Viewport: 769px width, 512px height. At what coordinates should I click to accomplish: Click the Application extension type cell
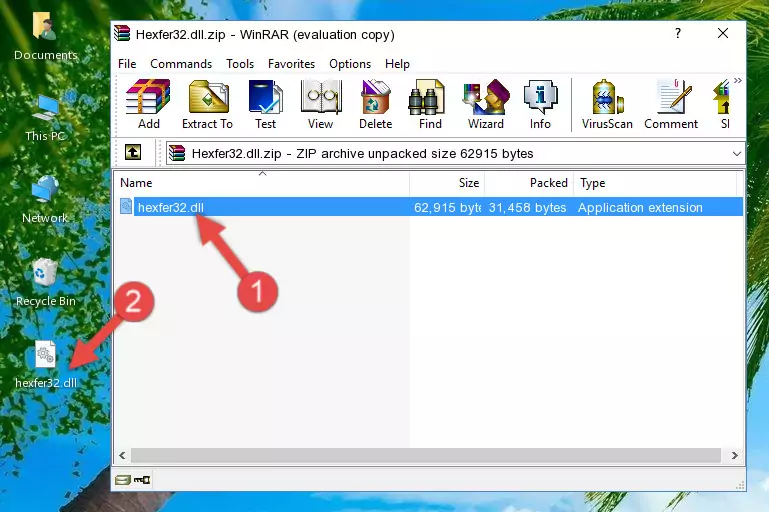point(640,207)
